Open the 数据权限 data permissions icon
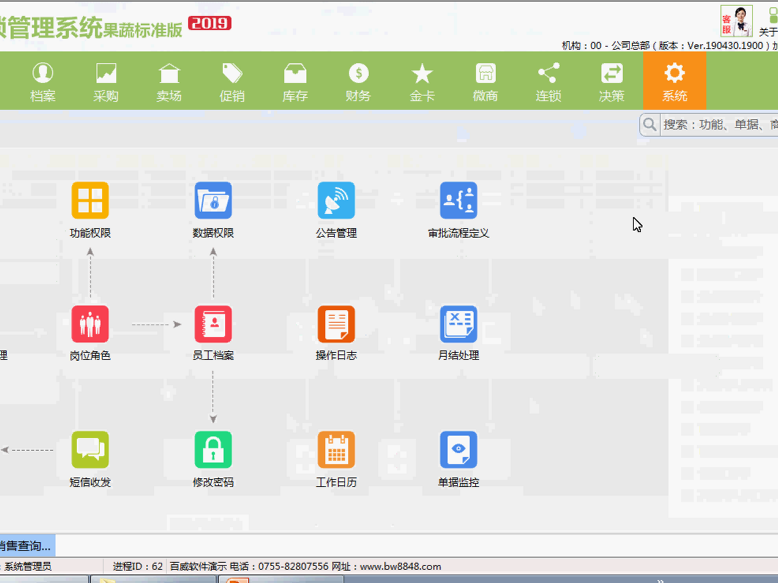Image resolution: width=778 pixels, height=583 pixels. coord(213,201)
